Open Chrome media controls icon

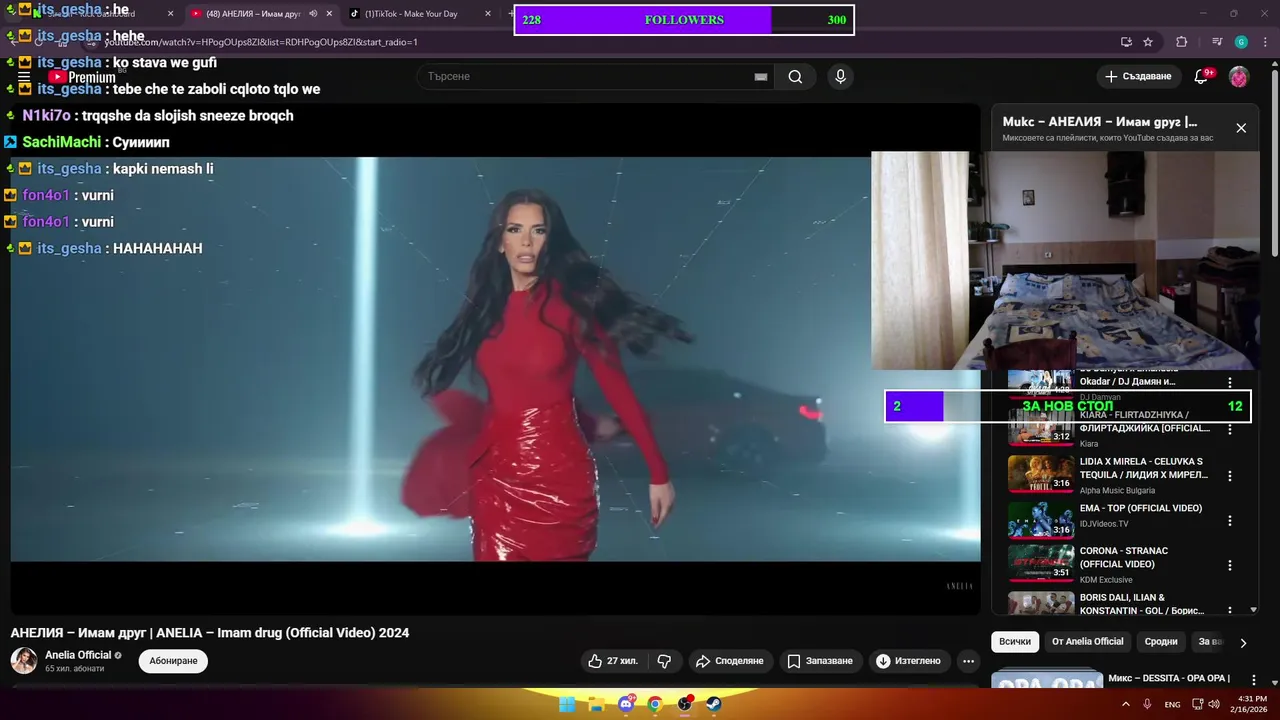(x=1217, y=42)
